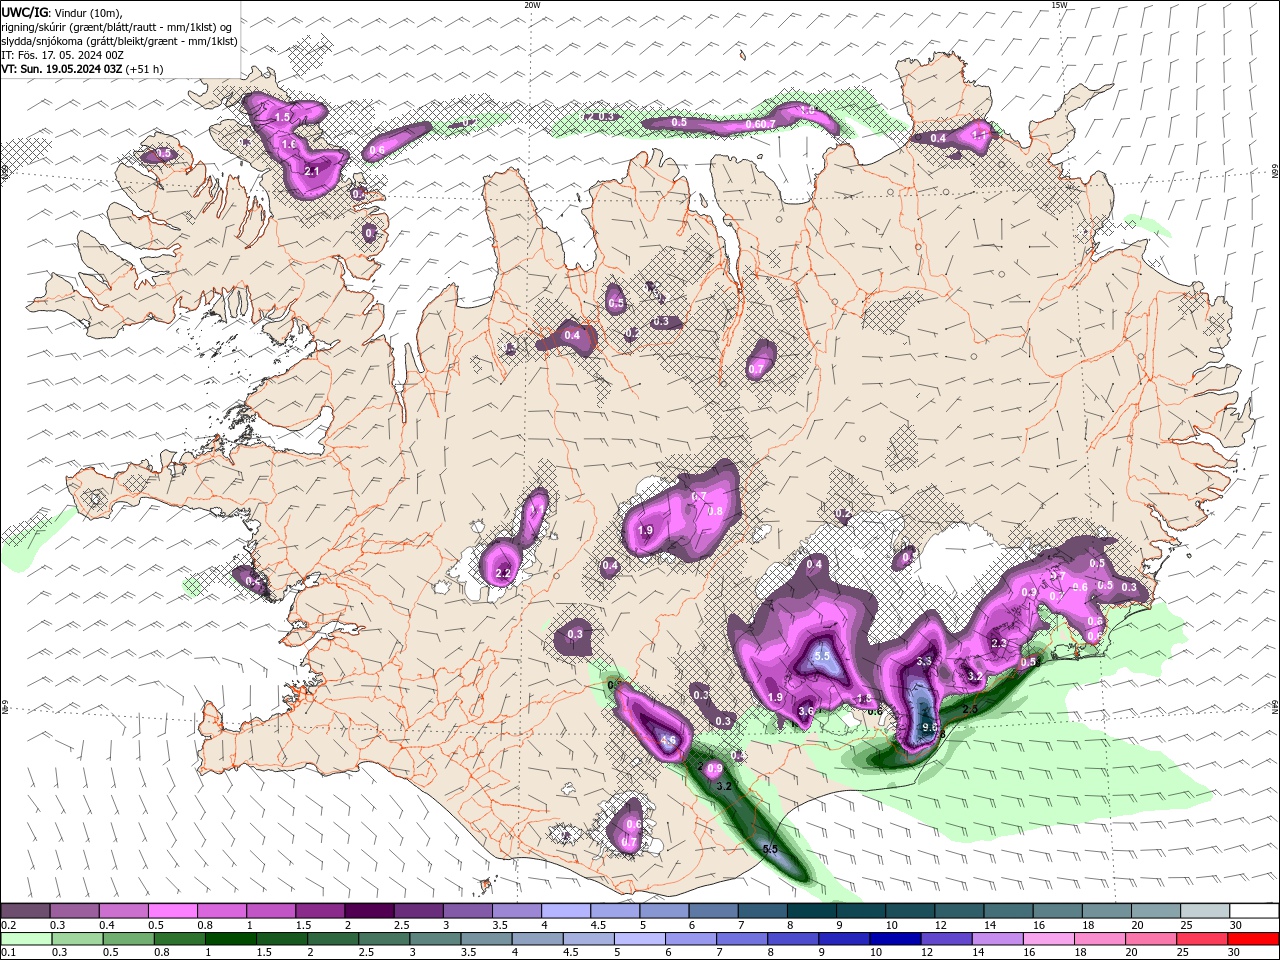Viewport: 1280px width, 960px height.
Task: Select the lilac 14 rain legend swatch
Action: pos(997,939)
